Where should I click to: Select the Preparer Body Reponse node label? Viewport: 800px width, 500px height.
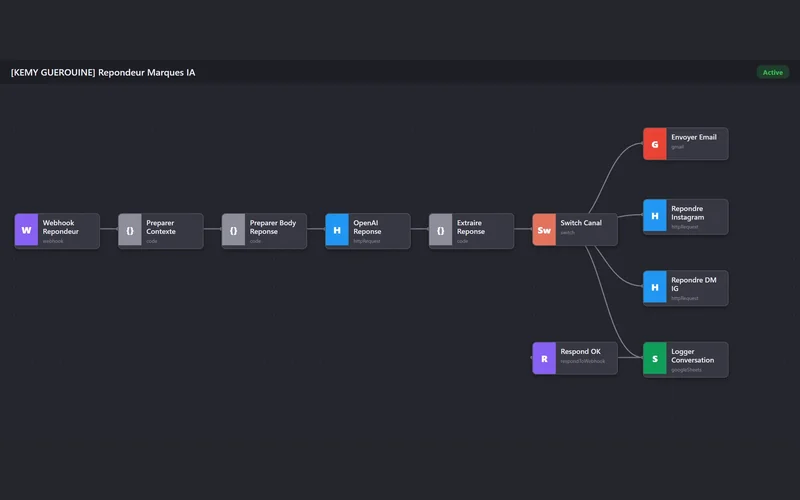point(273,227)
